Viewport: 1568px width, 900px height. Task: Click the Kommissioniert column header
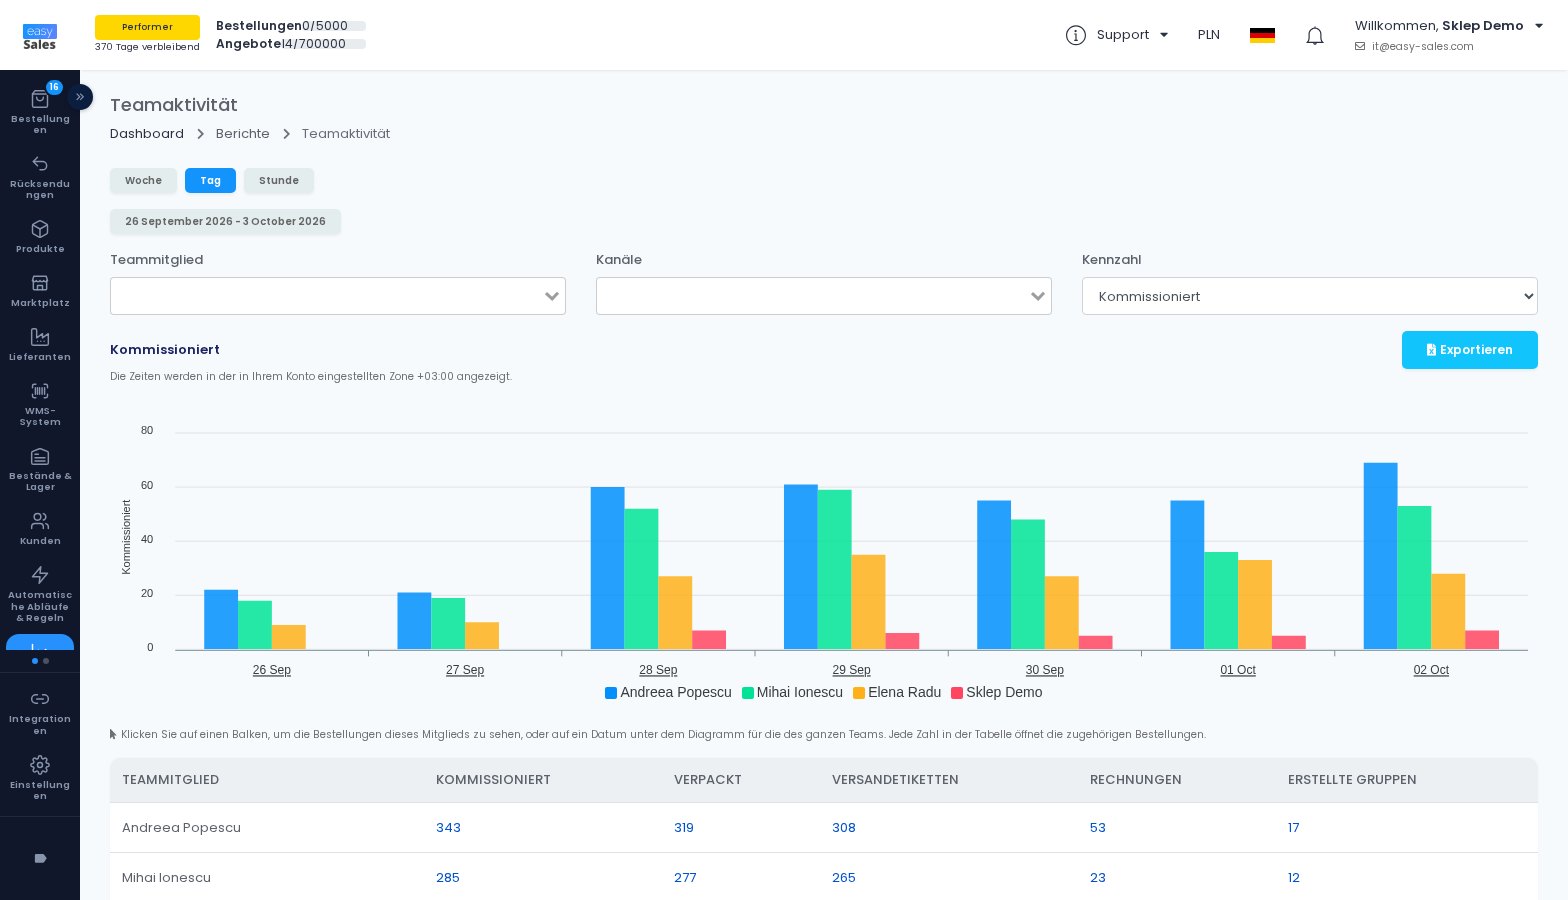(x=493, y=780)
